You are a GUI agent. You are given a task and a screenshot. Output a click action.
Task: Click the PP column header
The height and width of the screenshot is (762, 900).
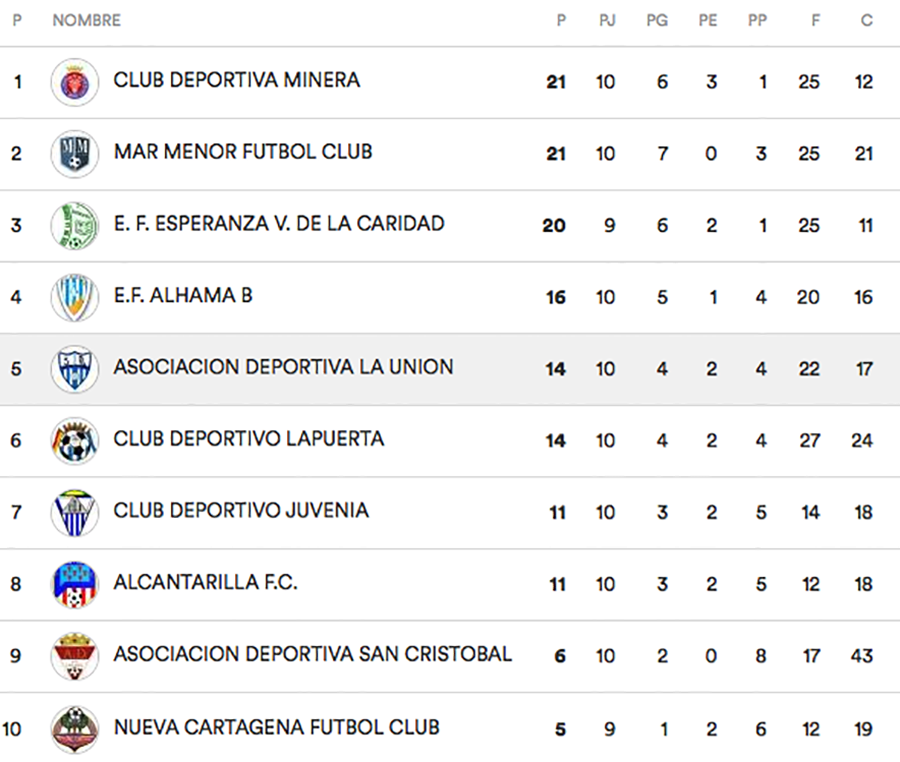coord(757,21)
